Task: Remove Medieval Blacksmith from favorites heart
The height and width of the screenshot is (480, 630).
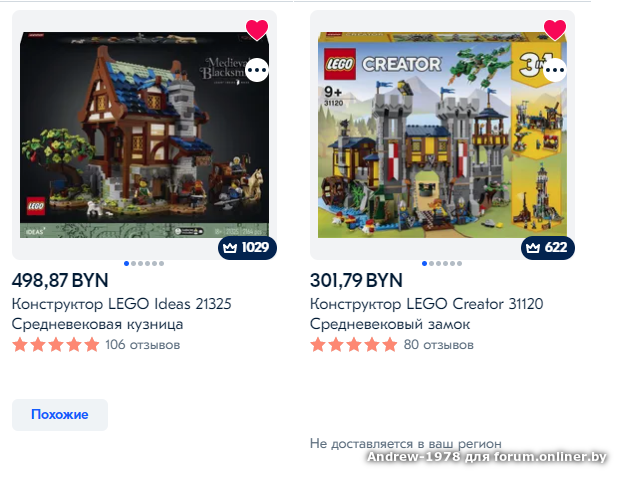Action: (x=257, y=30)
